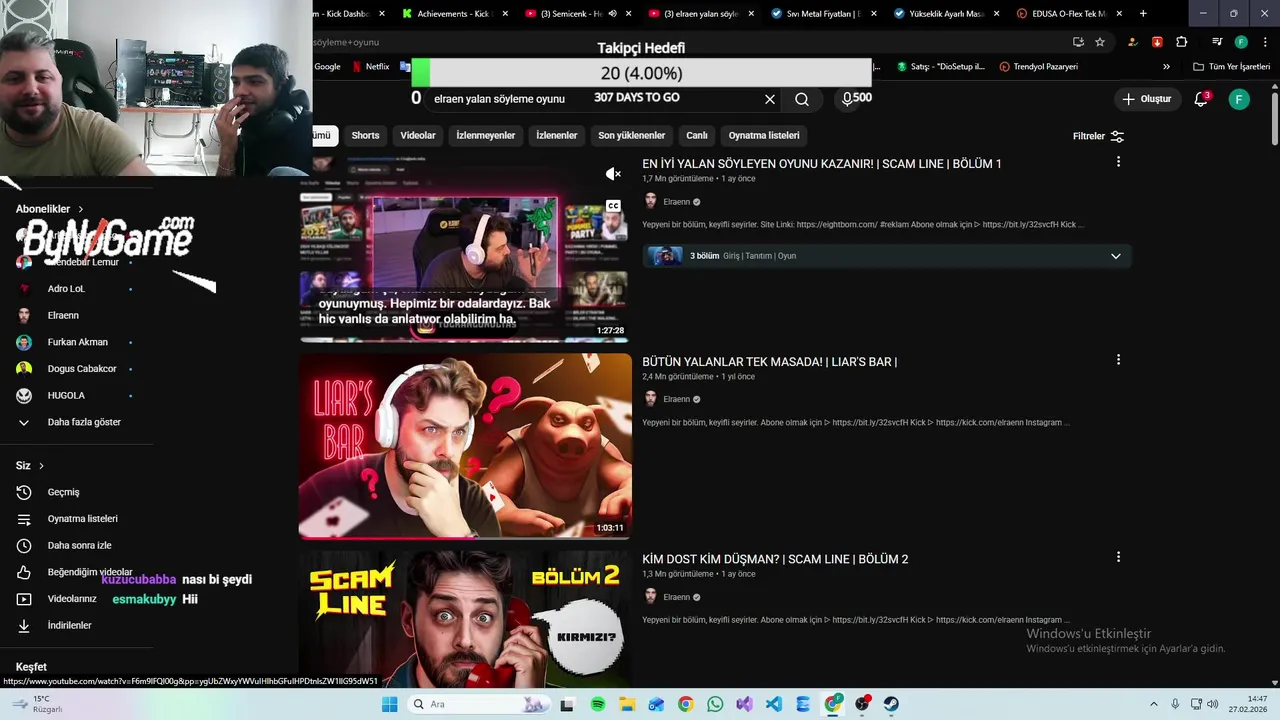Select the Shorts filter chip
The height and width of the screenshot is (720, 1280).
pyautogui.click(x=365, y=135)
